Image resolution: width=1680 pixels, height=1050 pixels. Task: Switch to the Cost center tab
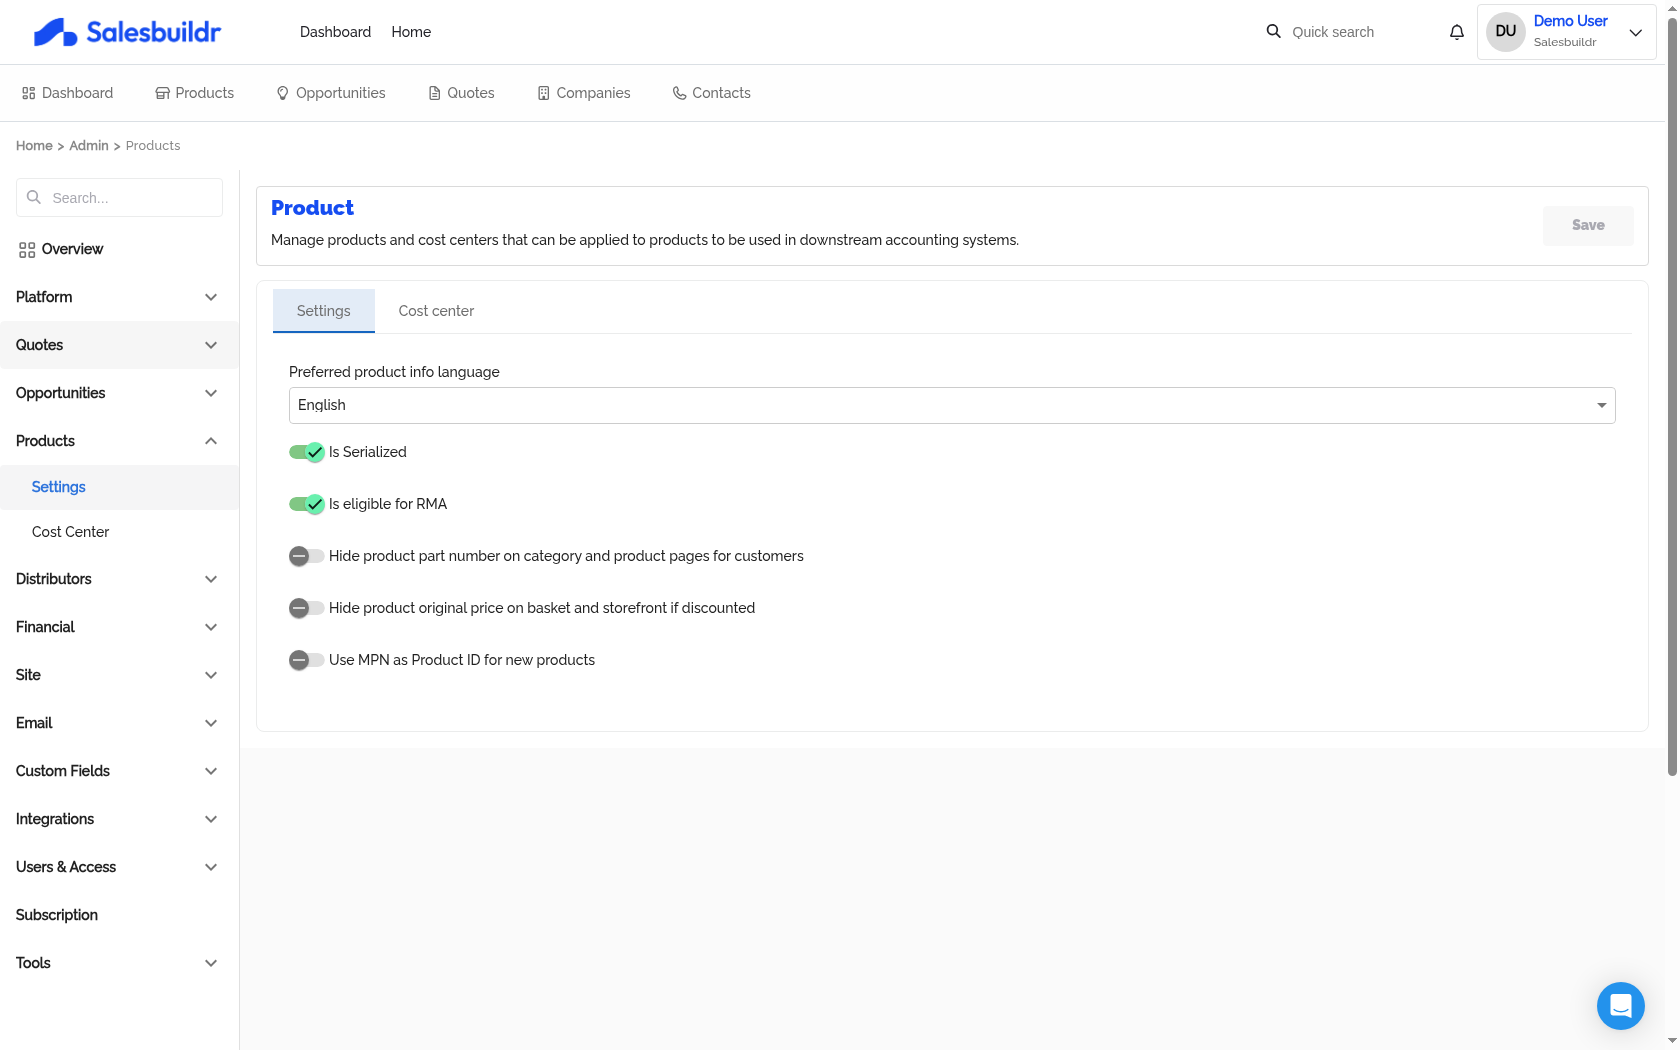coord(436,310)
